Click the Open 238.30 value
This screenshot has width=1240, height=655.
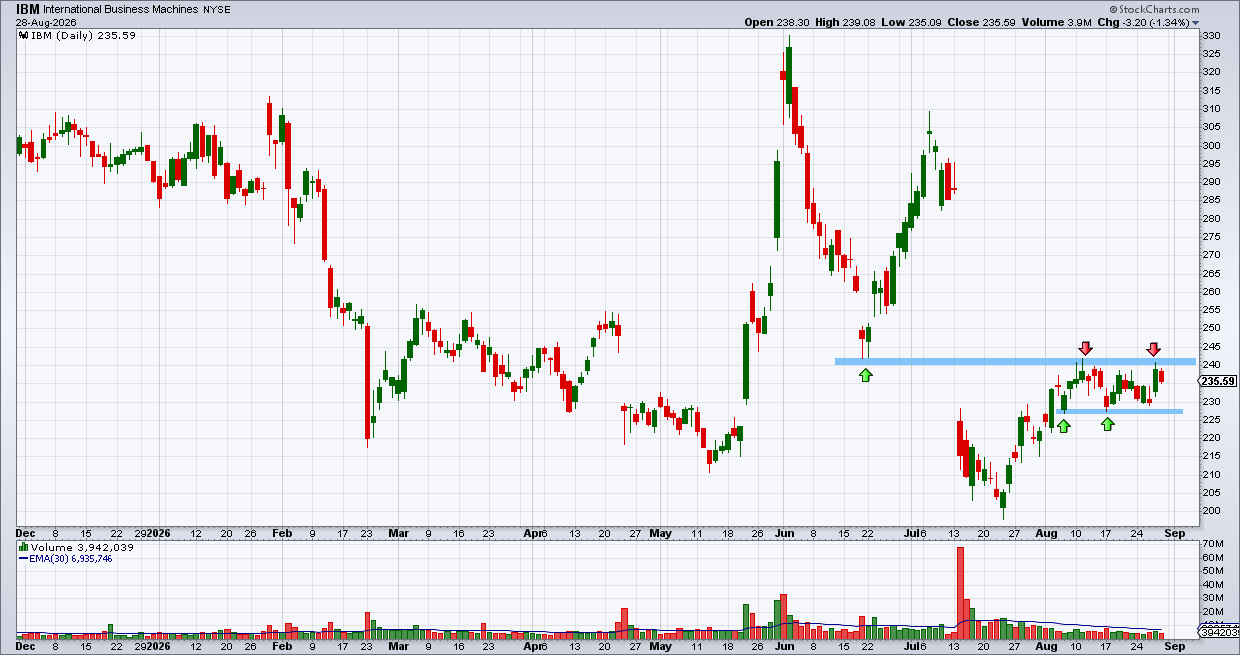[x=775, y=22]
